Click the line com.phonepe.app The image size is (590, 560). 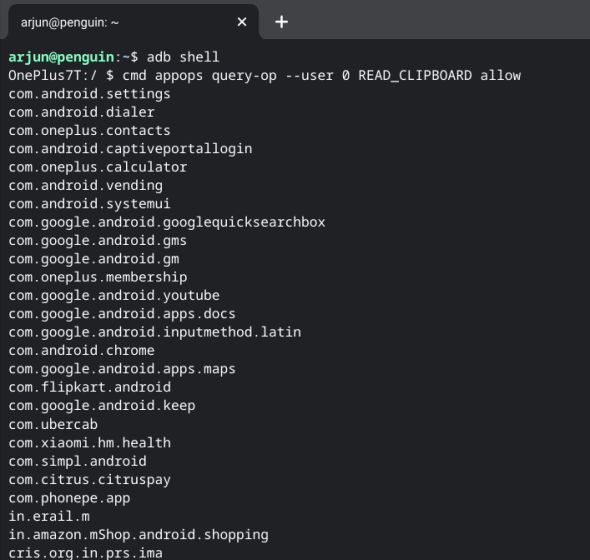click(69, 498)
